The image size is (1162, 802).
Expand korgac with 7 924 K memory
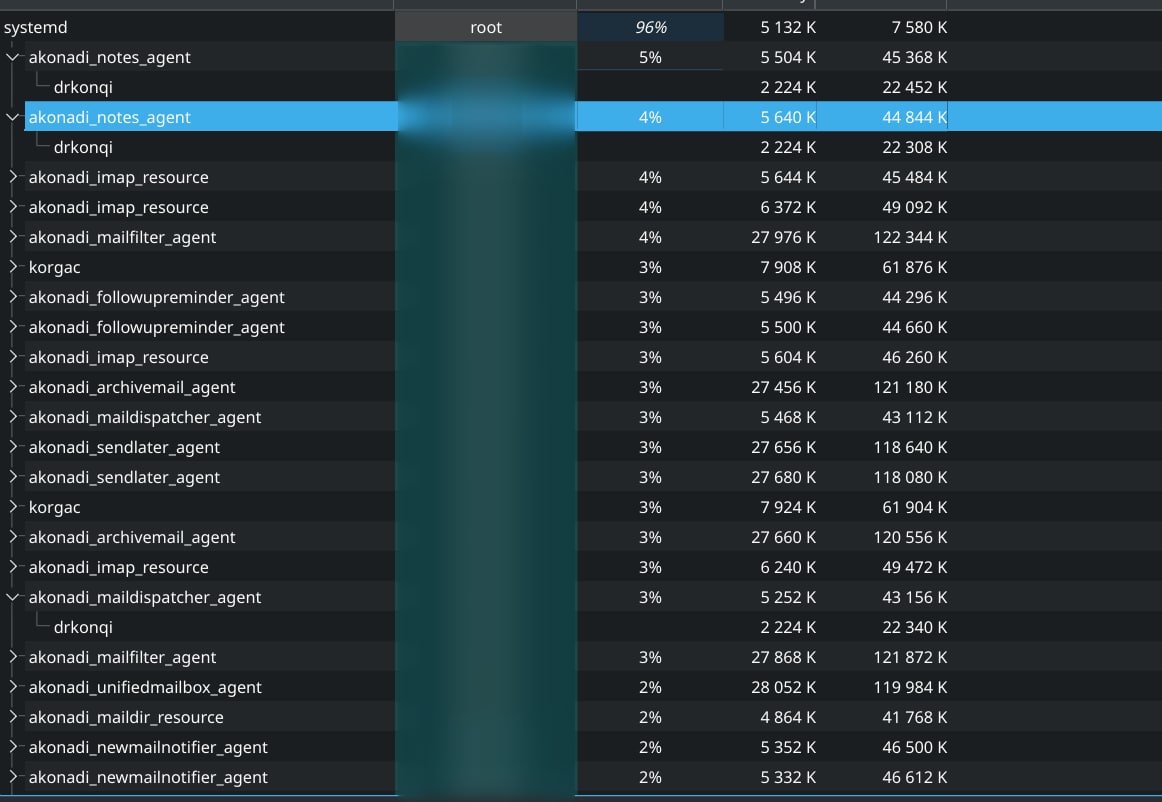[13, 507]
